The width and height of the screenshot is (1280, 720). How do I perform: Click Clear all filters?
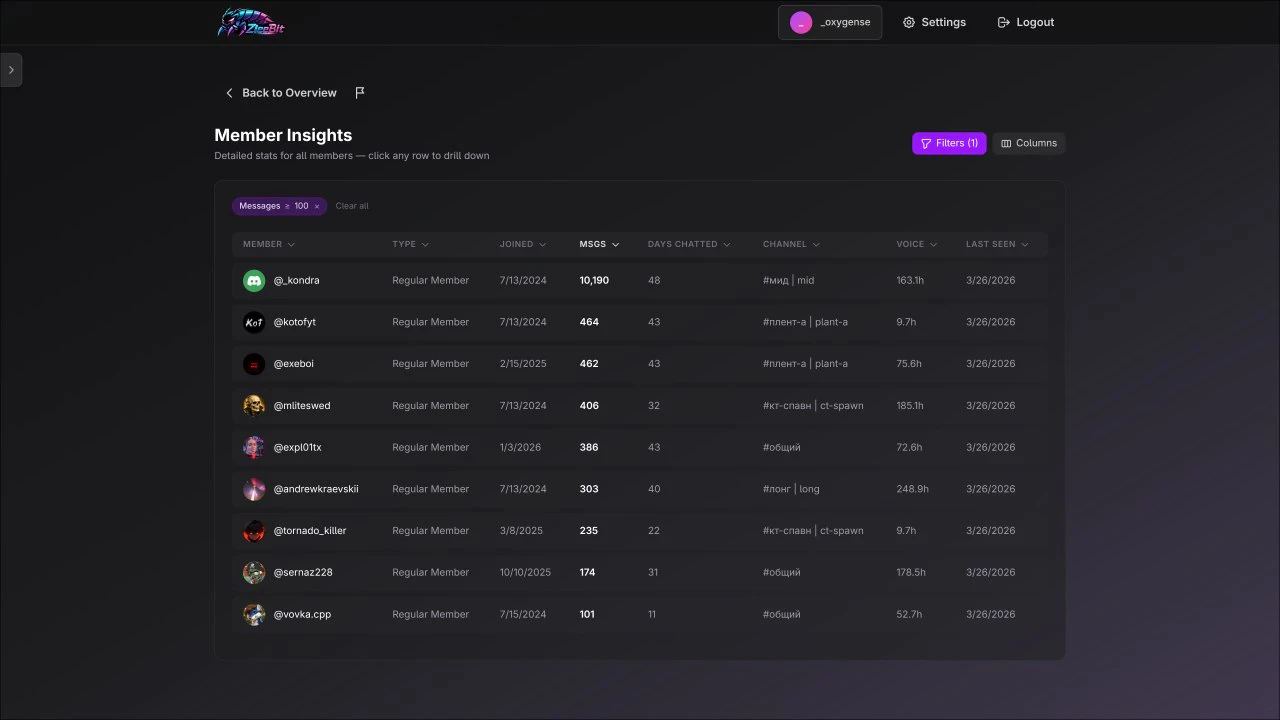[x=352, y=206]
